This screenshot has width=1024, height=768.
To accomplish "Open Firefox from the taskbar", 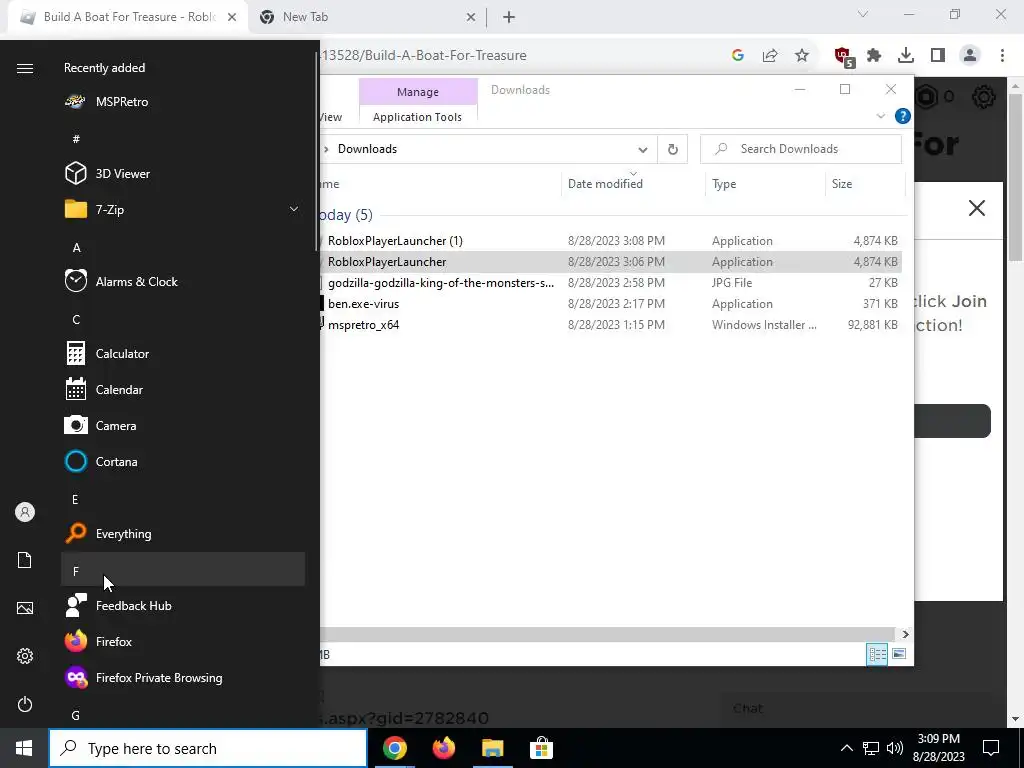I will tap(444, 748).
